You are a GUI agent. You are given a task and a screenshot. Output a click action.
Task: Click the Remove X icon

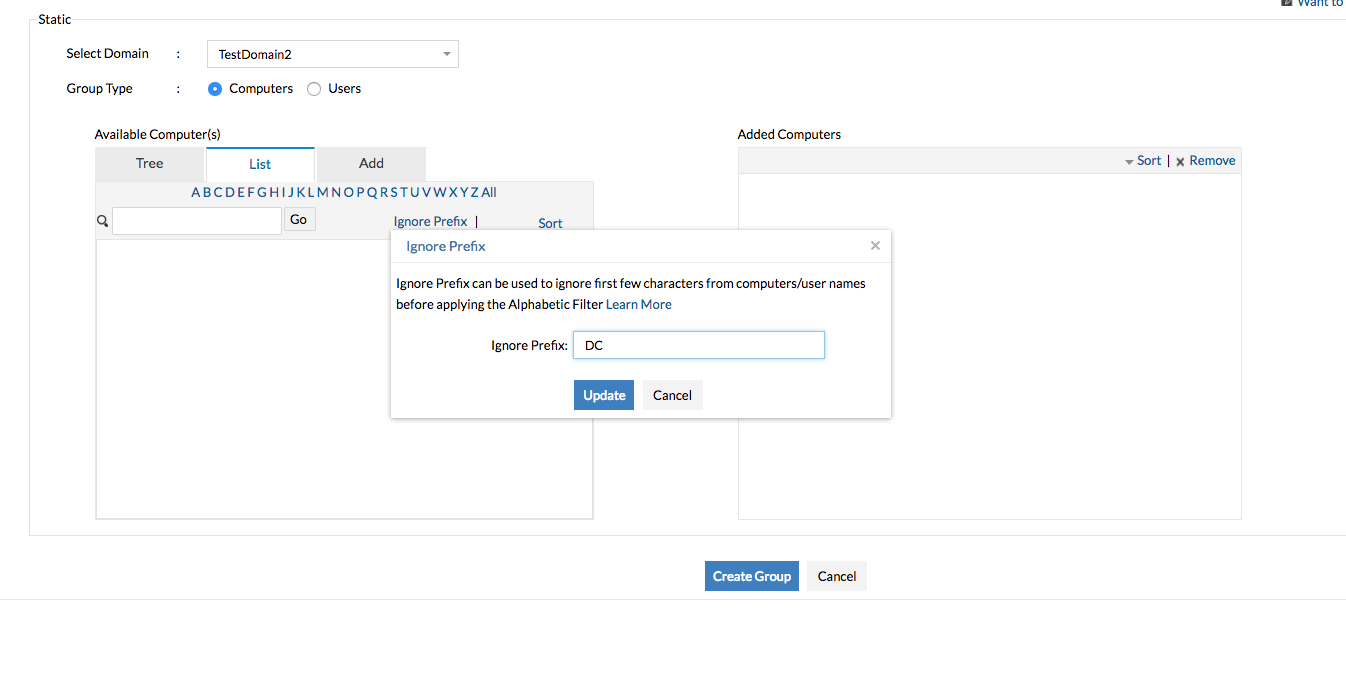(x=1180, y=161)
